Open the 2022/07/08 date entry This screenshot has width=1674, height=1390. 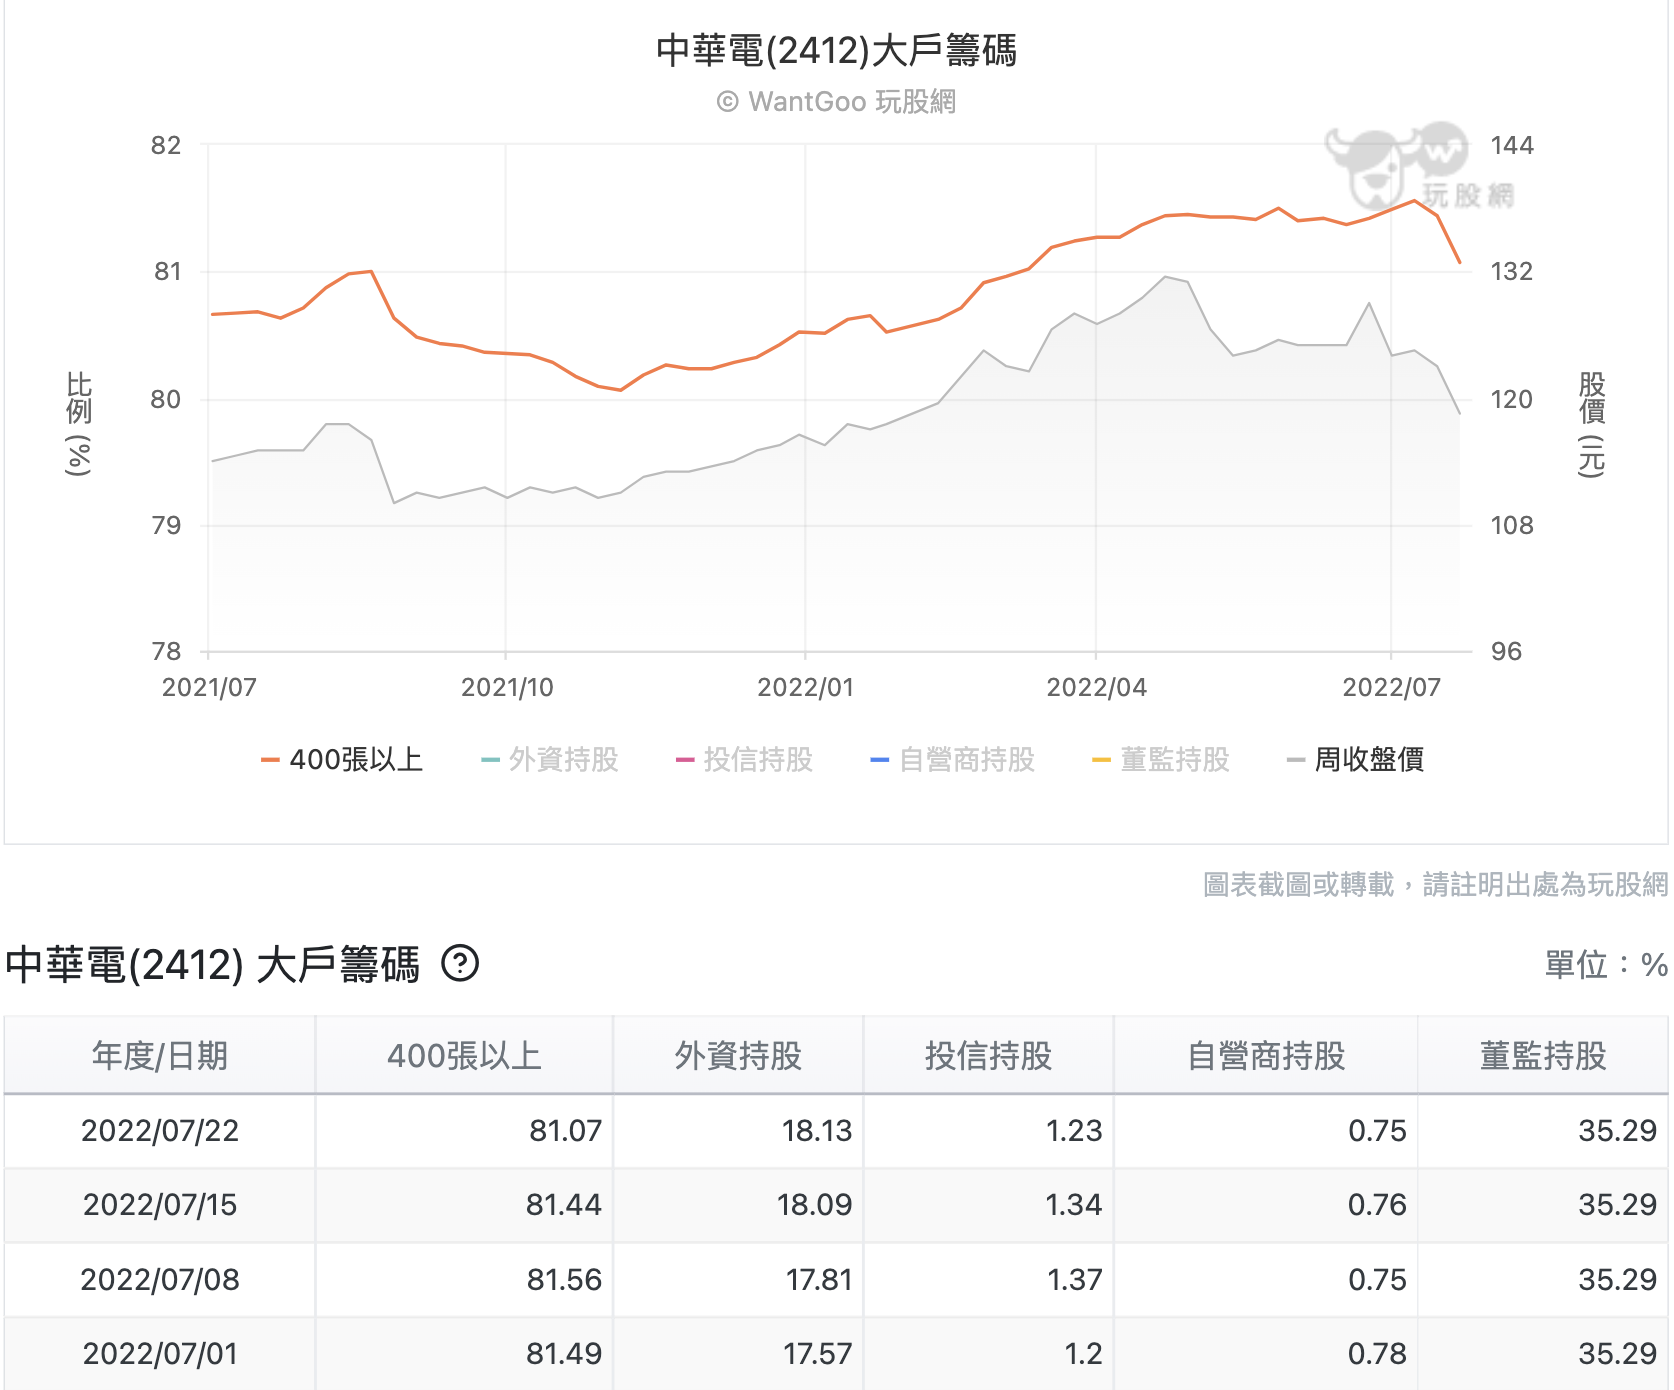coord(160,1279)
